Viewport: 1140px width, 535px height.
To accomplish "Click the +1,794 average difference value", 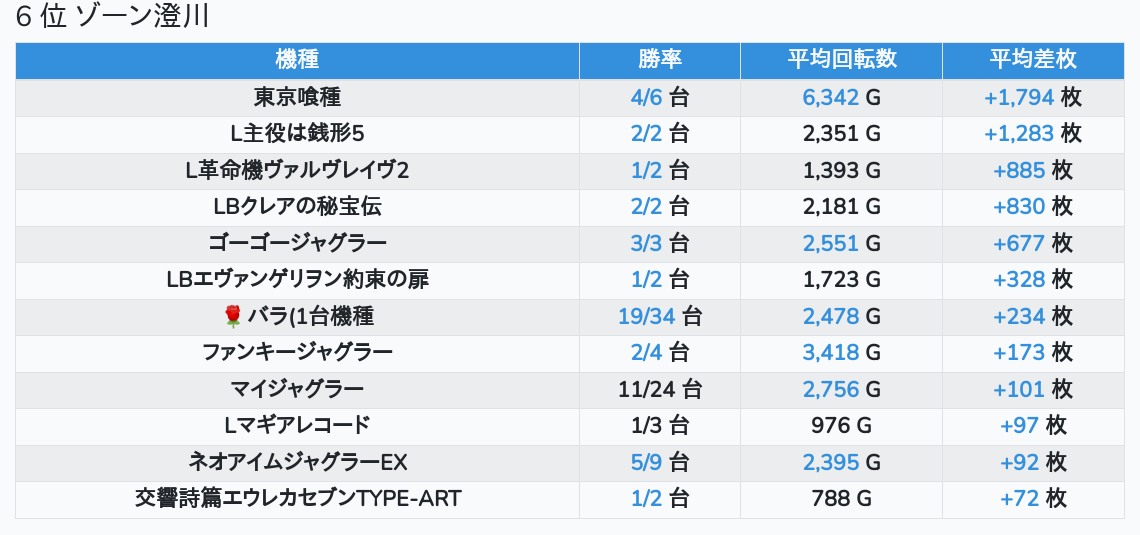I will 1019,98.
